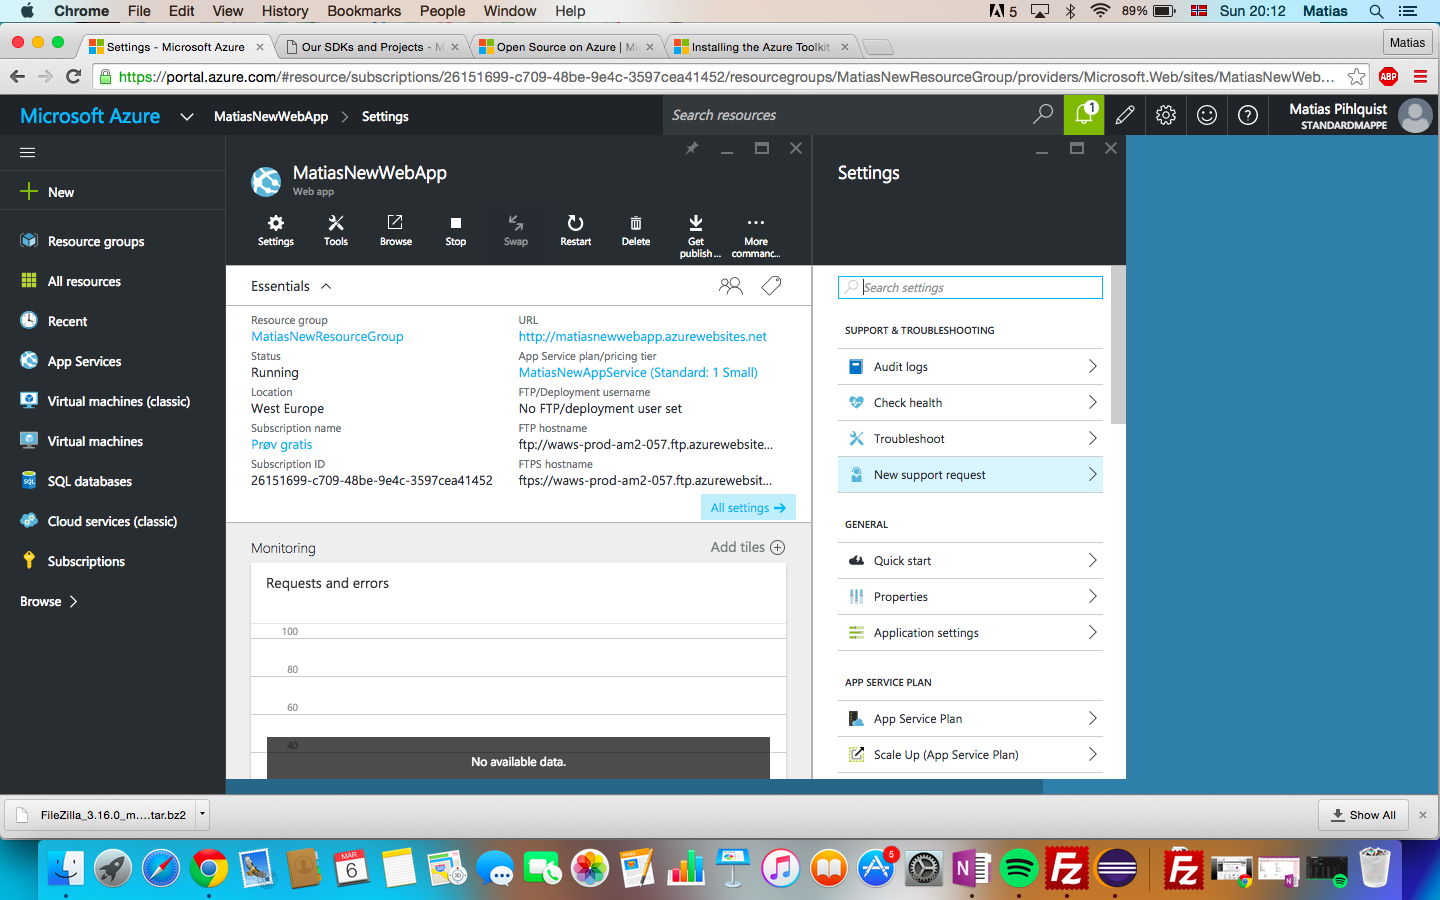Open Chrome Bookmarks menu
The height and width of the screenshot is (900, 1440).
pos(364,11)
